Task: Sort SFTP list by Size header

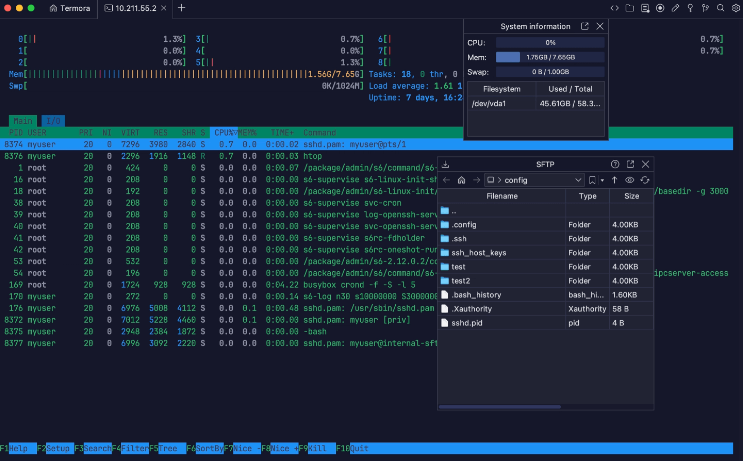Action: pos(632,196)
